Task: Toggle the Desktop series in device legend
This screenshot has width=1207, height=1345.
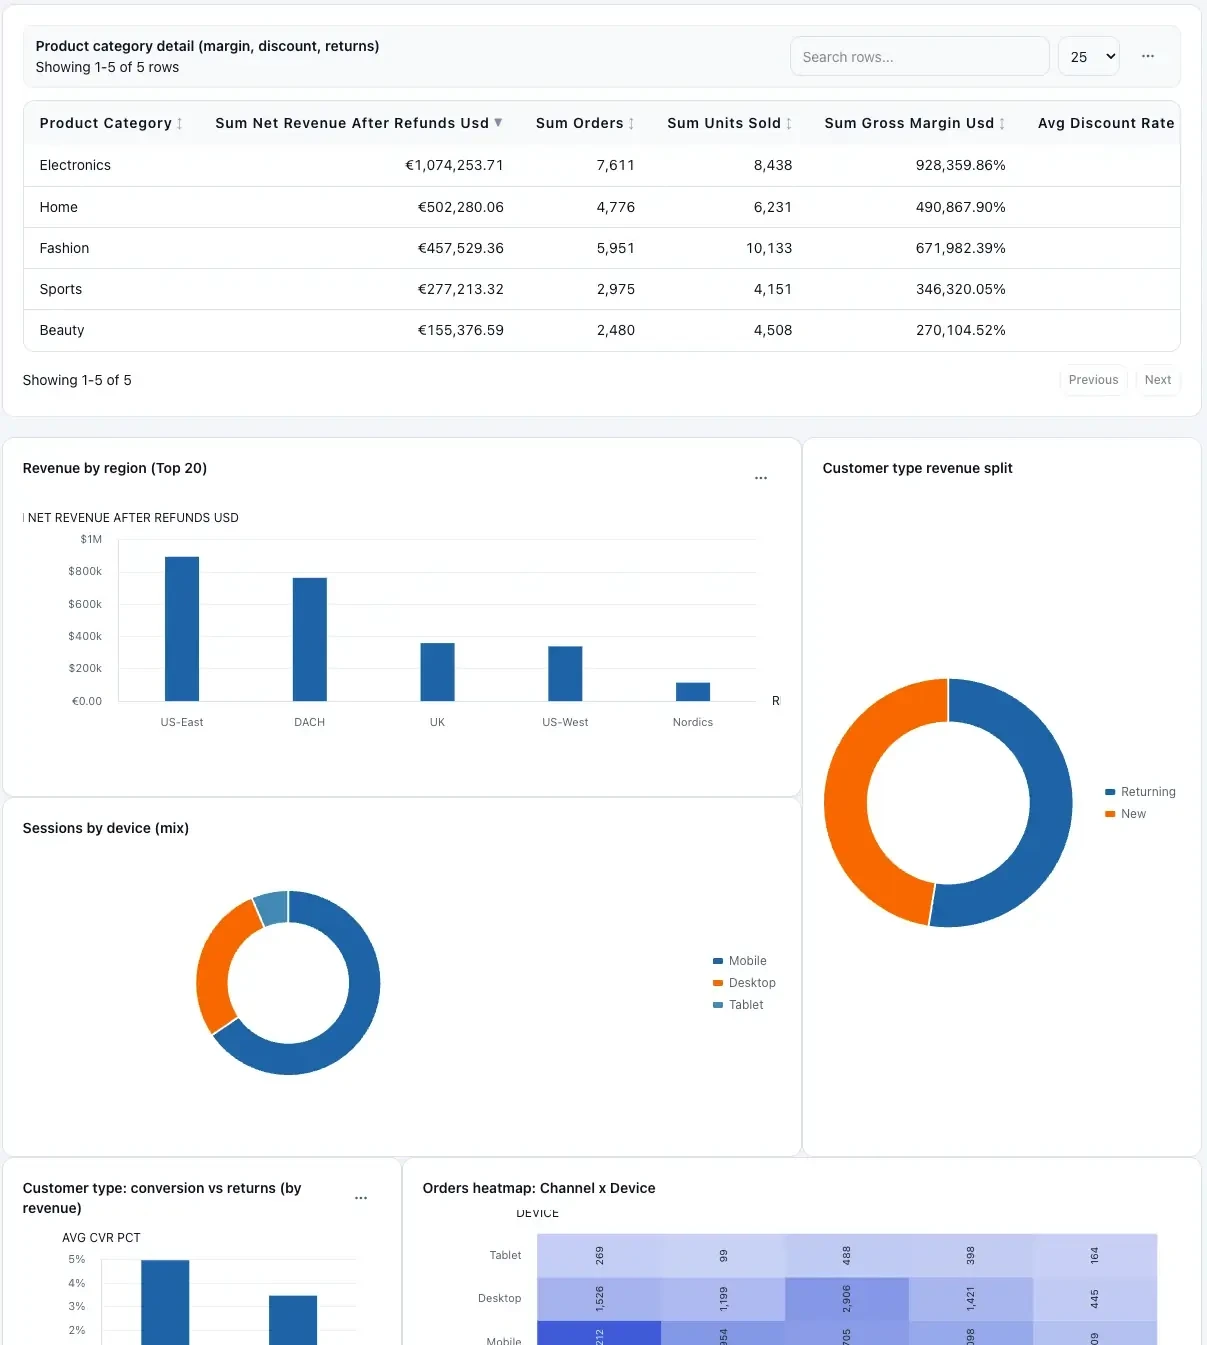Action: (x=744, y=983)
